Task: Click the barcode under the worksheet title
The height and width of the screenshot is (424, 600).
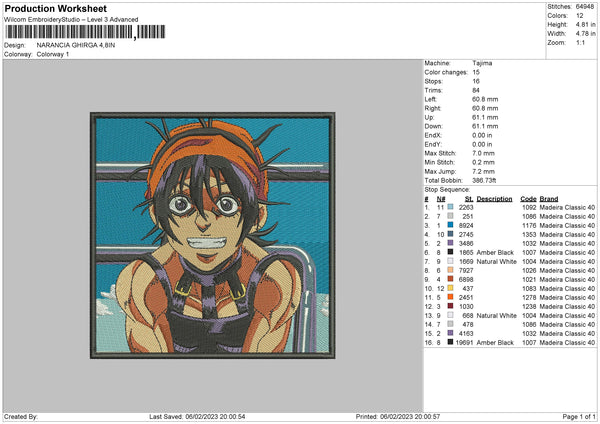Action: [x=85, y=32]
